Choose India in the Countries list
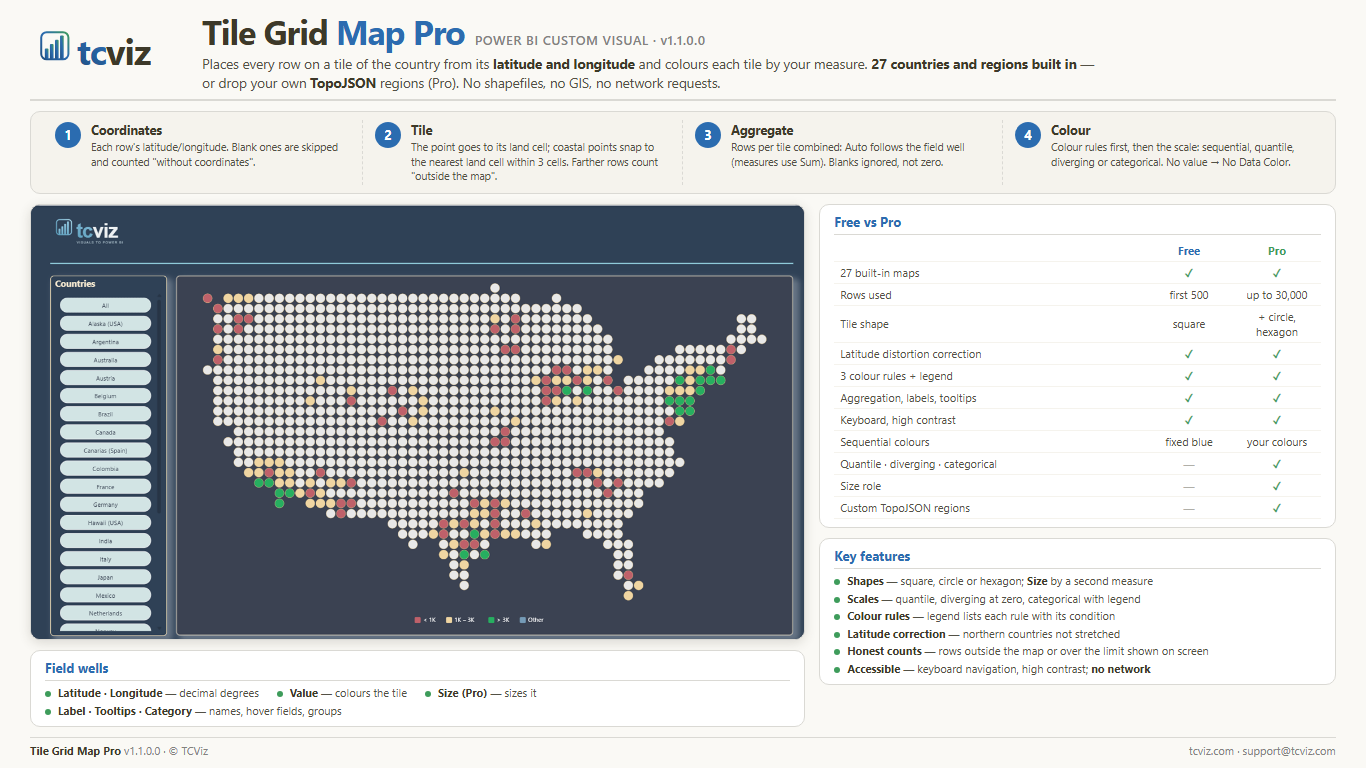 [x=105, y=540]
